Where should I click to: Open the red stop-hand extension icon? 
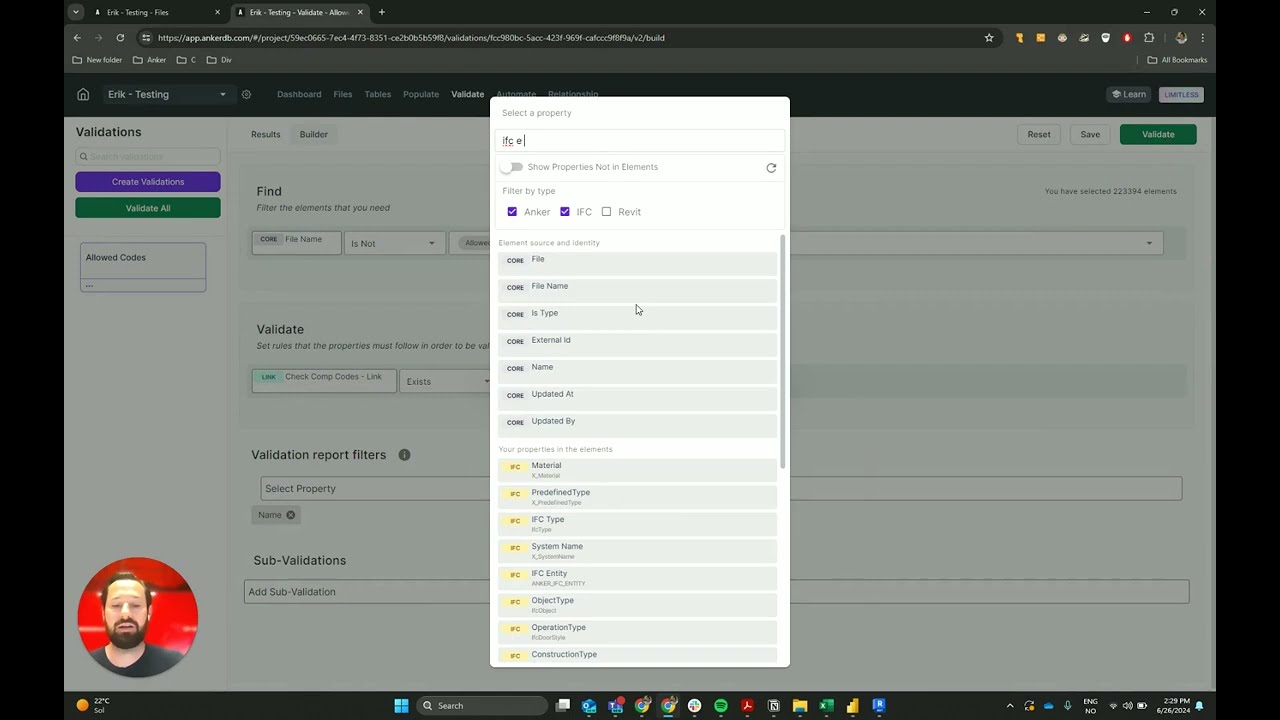tap(1127, 38)
